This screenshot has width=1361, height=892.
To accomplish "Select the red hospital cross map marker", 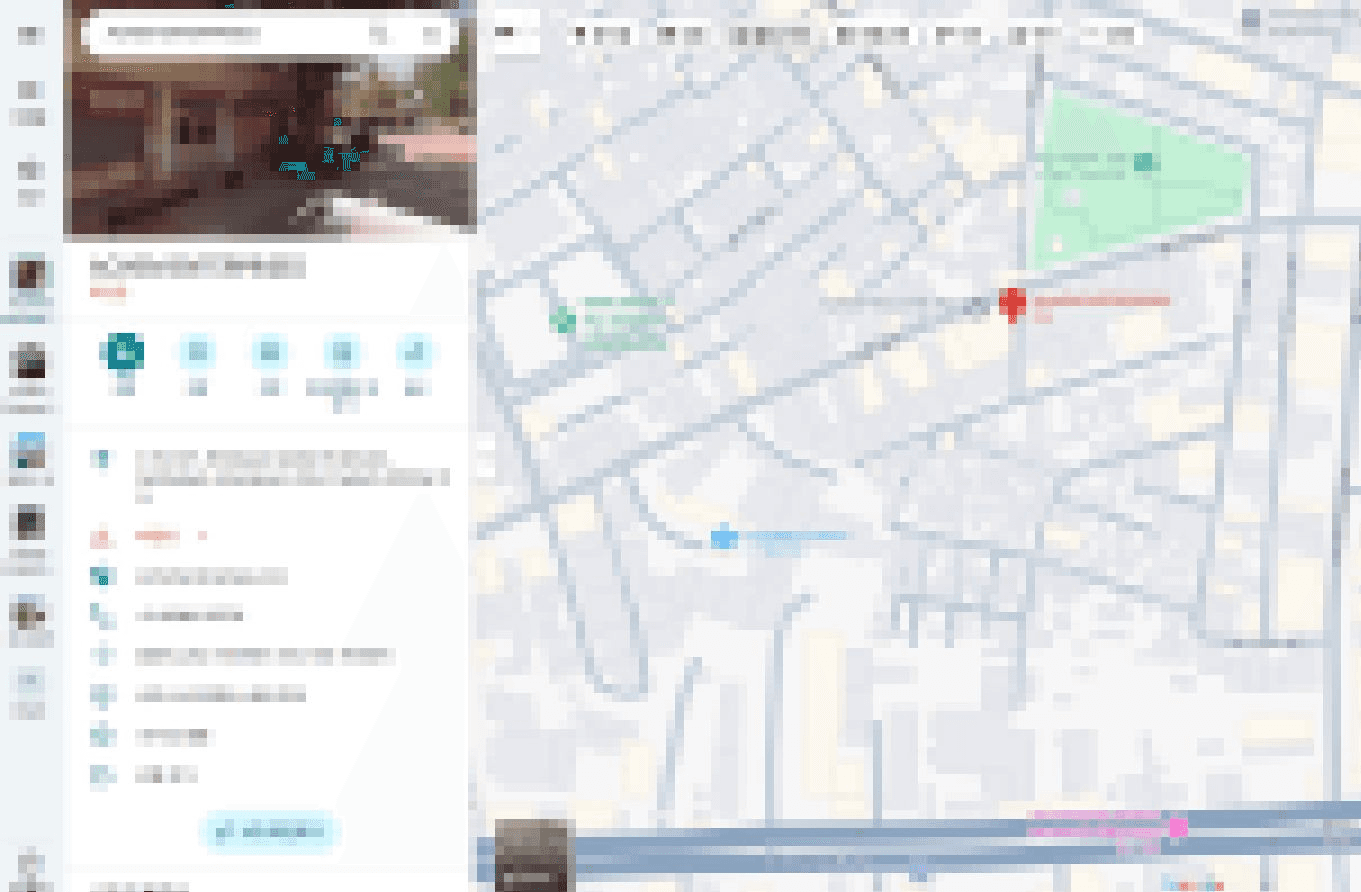I will [x=1013, y=303].
